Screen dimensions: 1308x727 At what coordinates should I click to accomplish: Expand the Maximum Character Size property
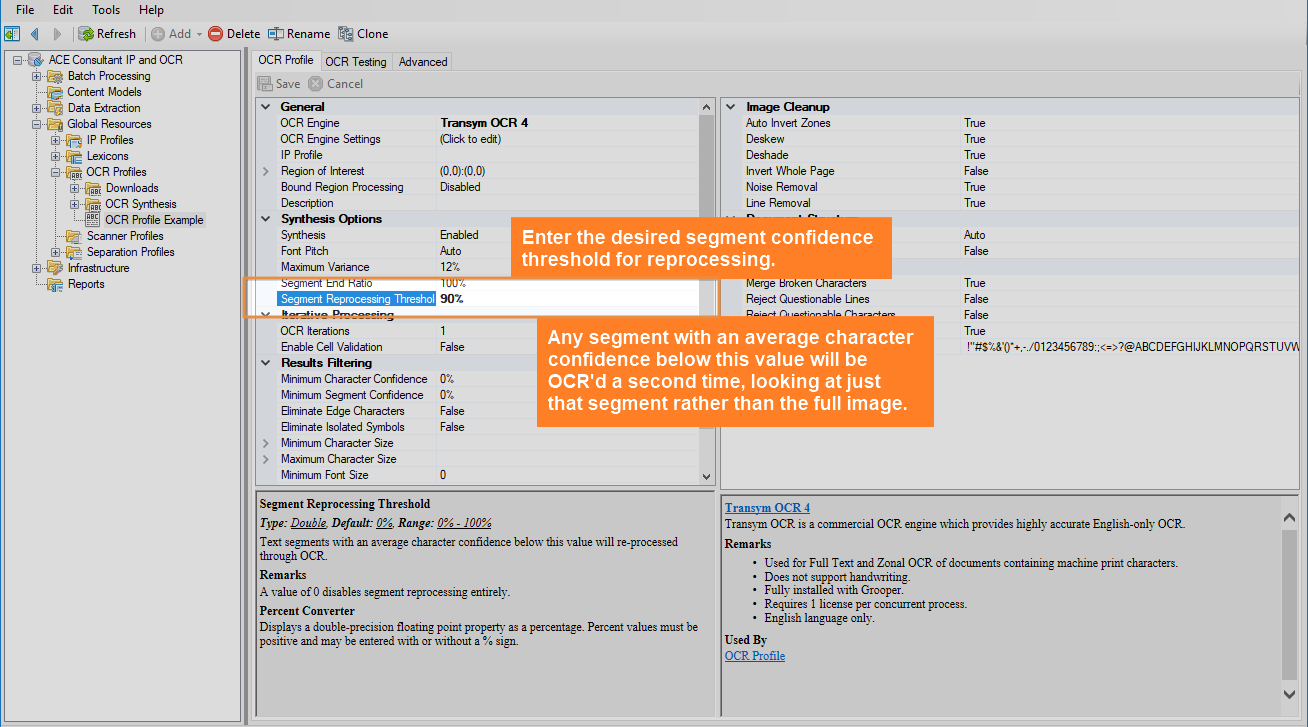tap(265, 459)
